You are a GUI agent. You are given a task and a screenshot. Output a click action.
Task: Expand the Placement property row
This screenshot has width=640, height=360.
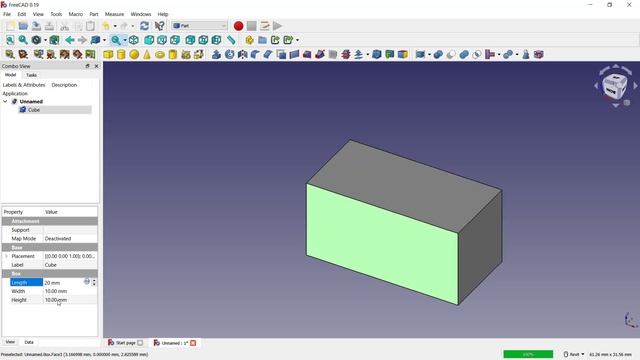tap(6, 256)
